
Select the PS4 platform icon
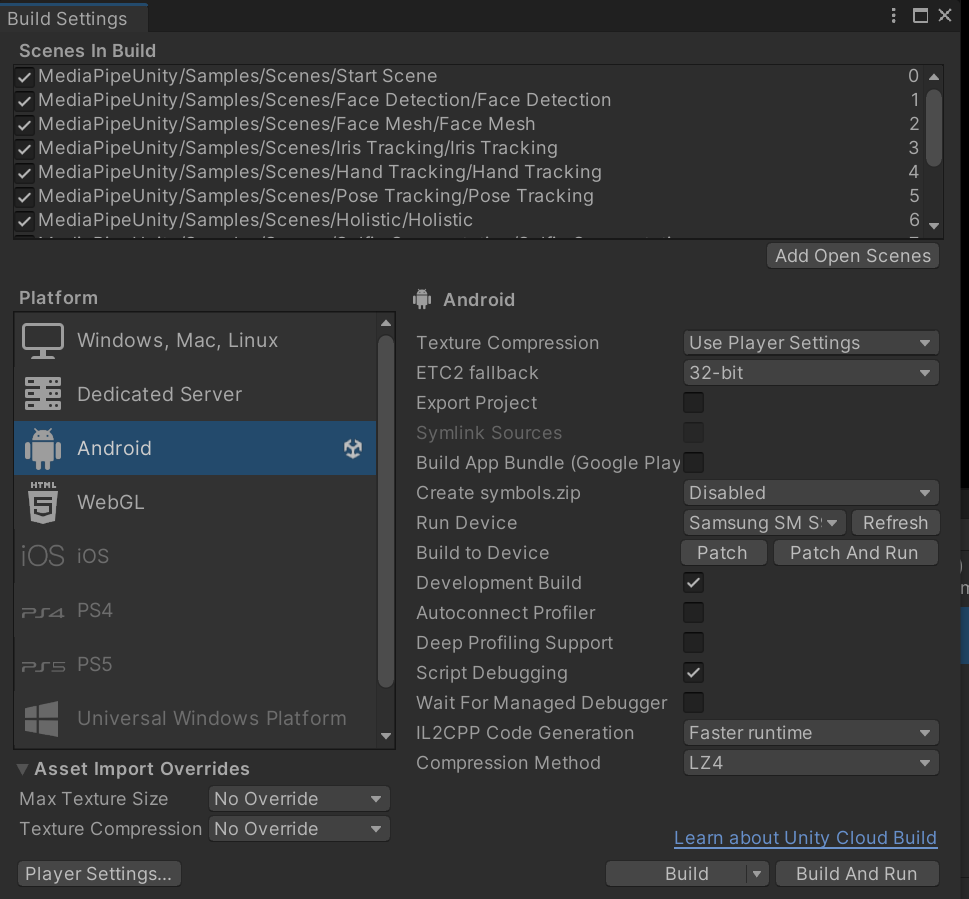40,610
